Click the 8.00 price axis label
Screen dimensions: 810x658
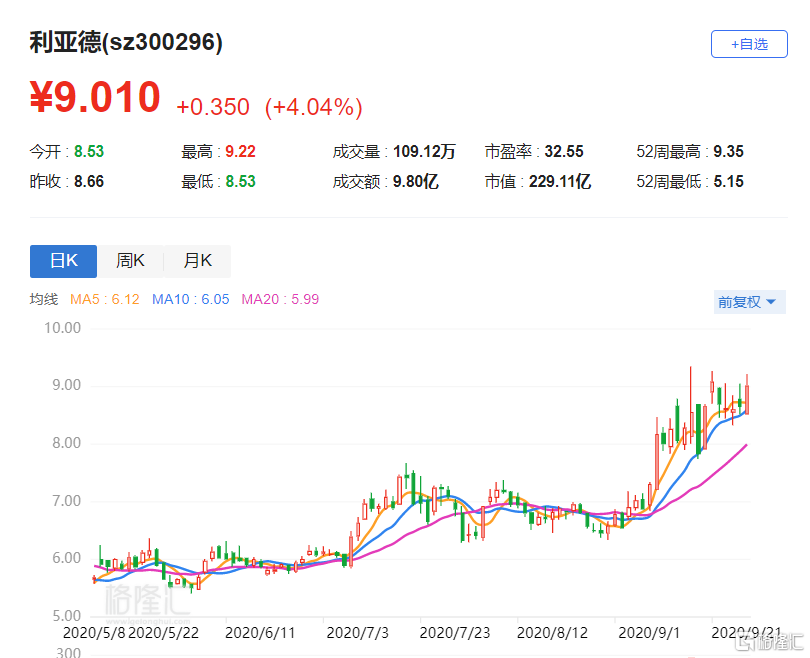coord(67,443)
